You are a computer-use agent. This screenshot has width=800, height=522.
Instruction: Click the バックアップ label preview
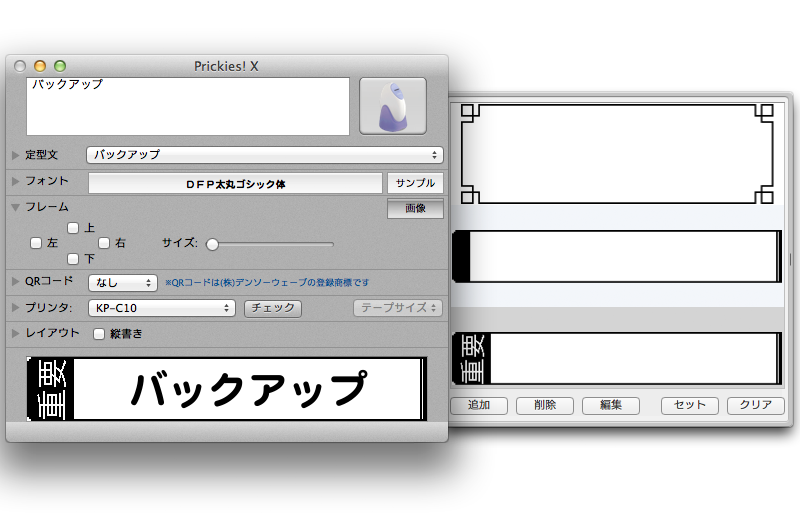pos(227,389)
